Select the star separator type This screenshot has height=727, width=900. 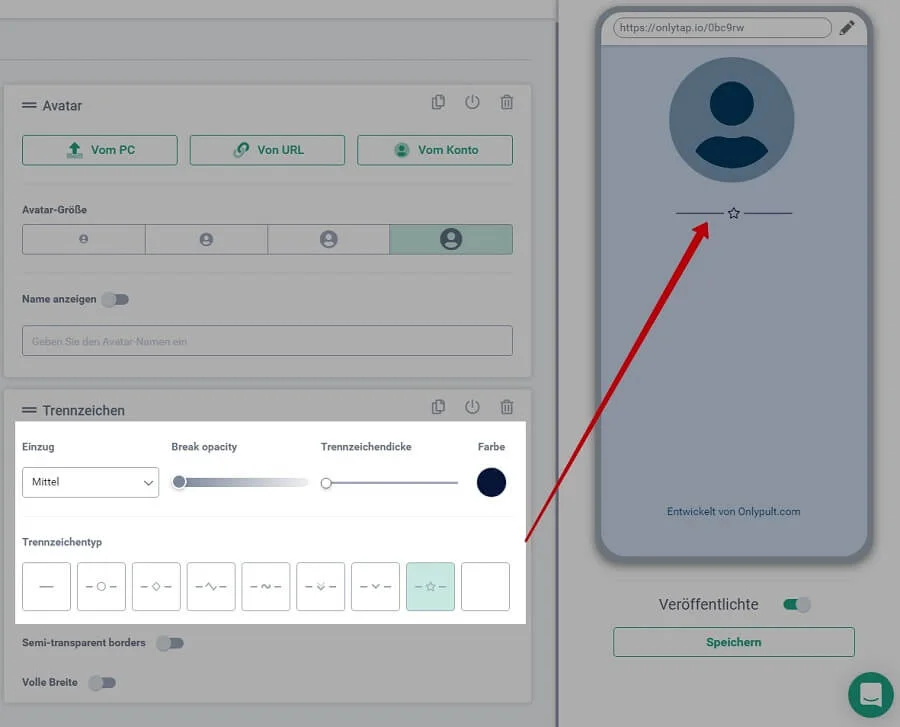click(x=430, y=586)
